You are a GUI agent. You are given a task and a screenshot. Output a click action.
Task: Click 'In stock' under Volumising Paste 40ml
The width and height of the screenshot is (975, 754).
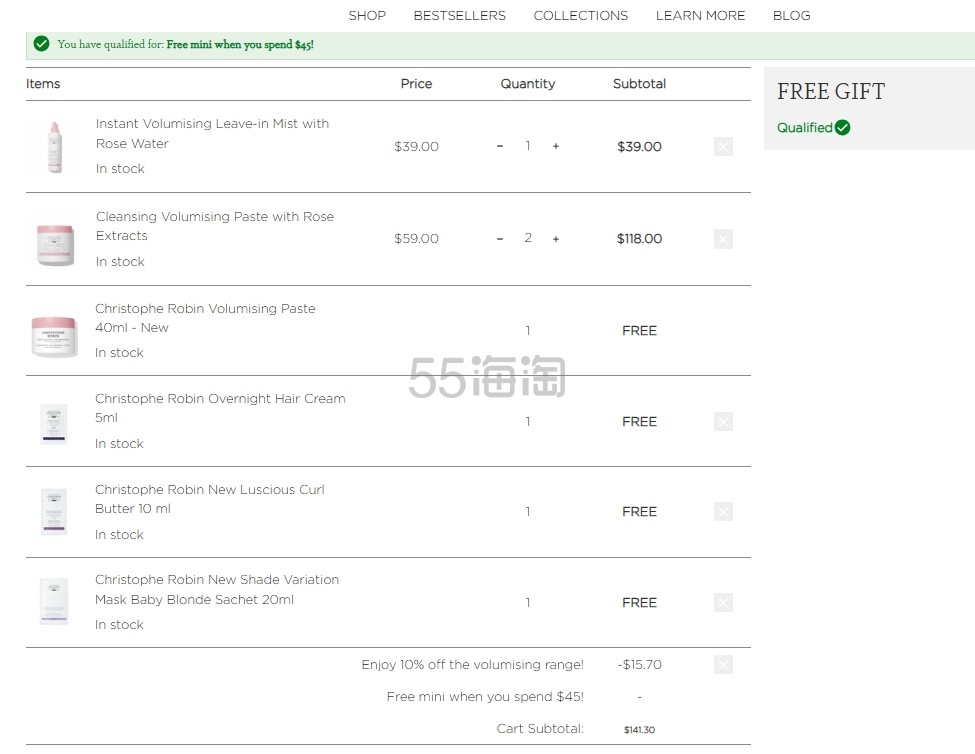119,352
